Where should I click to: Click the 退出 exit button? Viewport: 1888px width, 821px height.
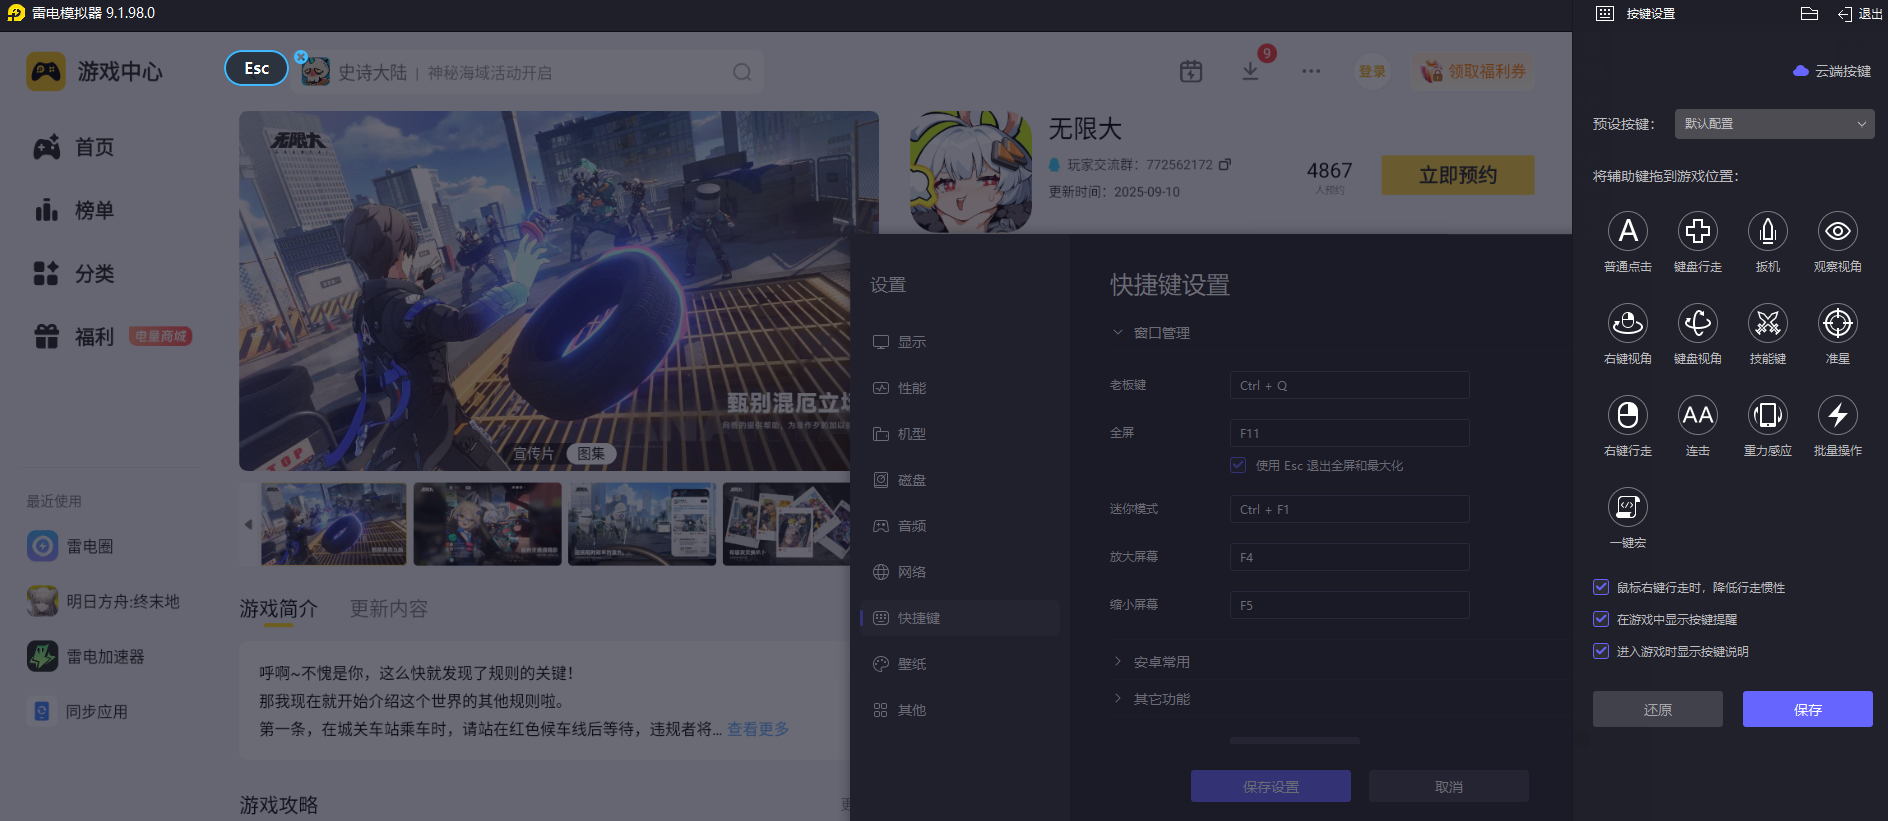coord(1861,14)
